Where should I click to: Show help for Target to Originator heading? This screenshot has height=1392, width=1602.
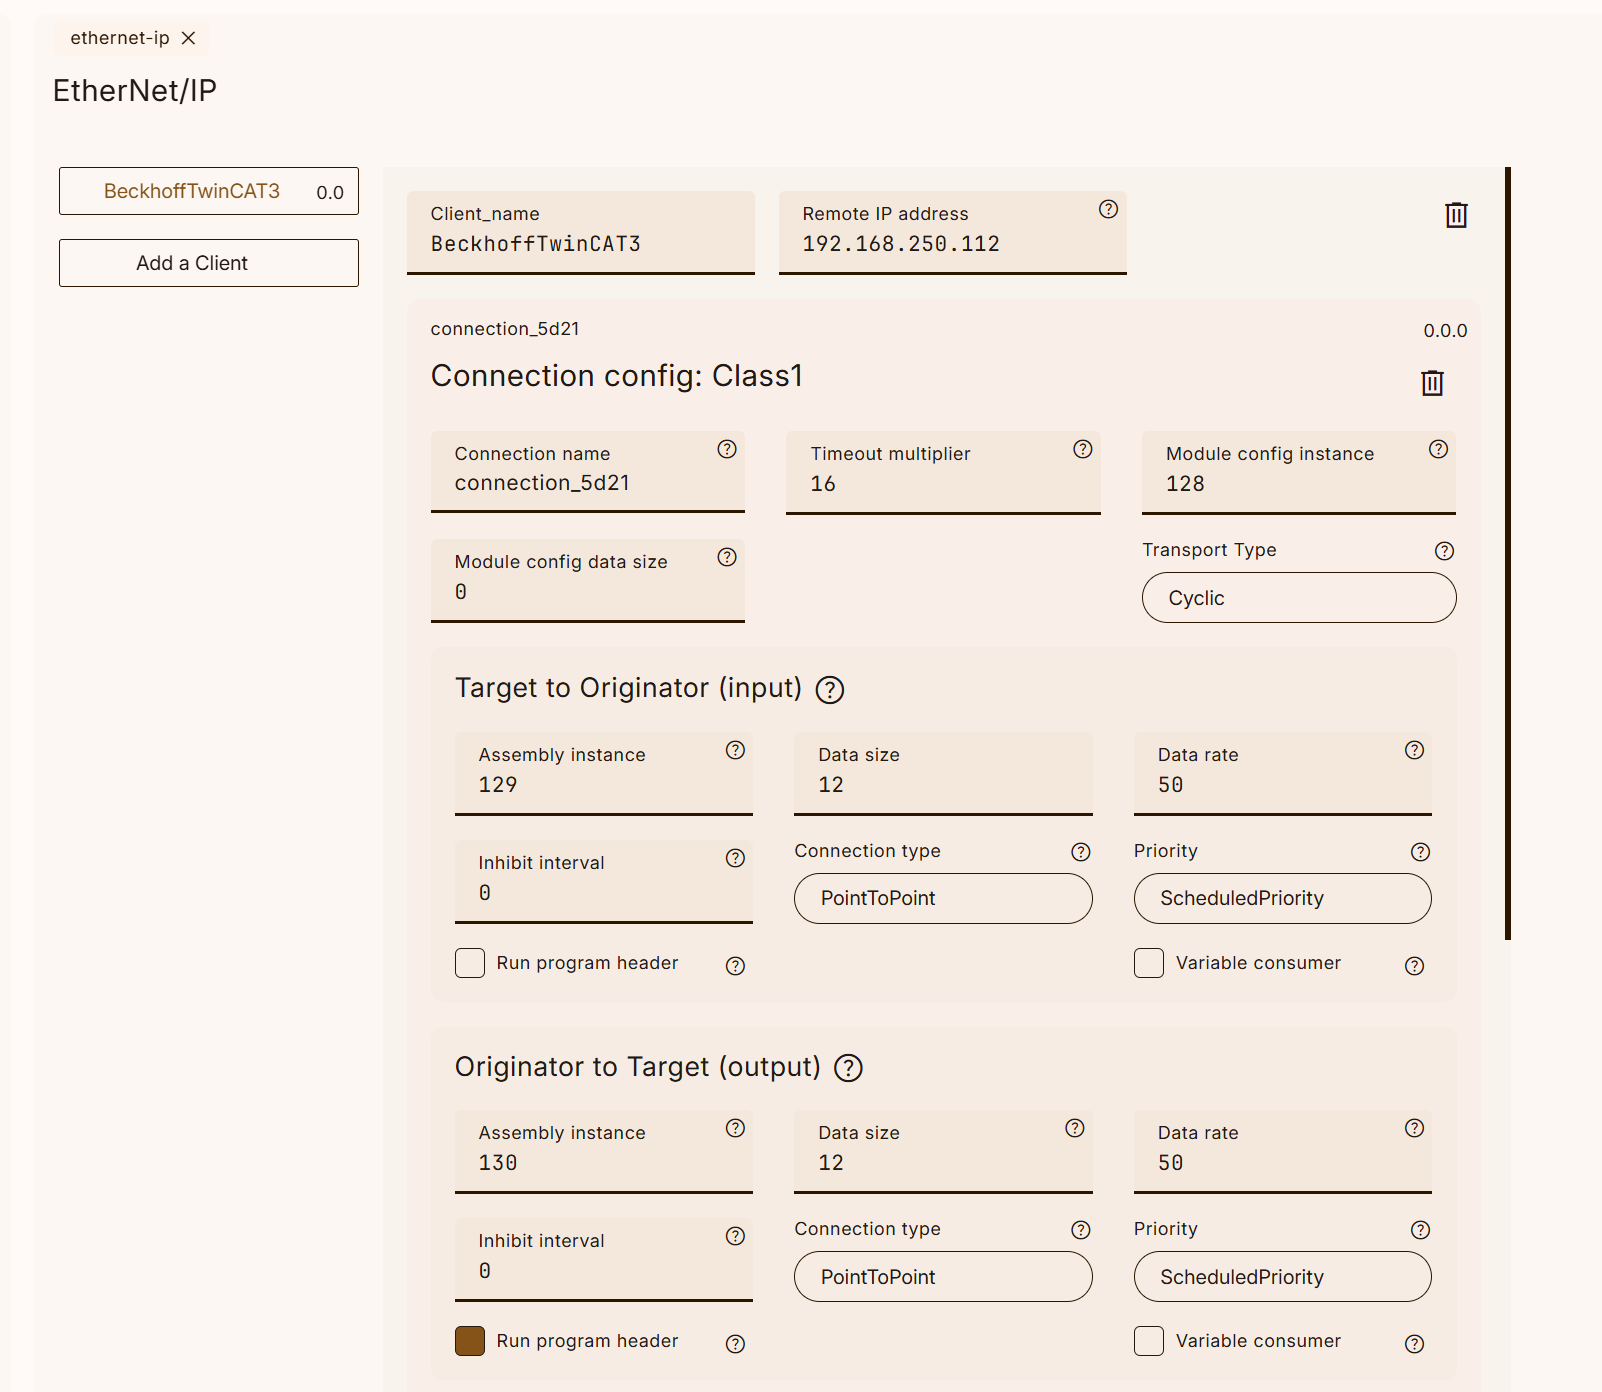click(x=830, y=690)
